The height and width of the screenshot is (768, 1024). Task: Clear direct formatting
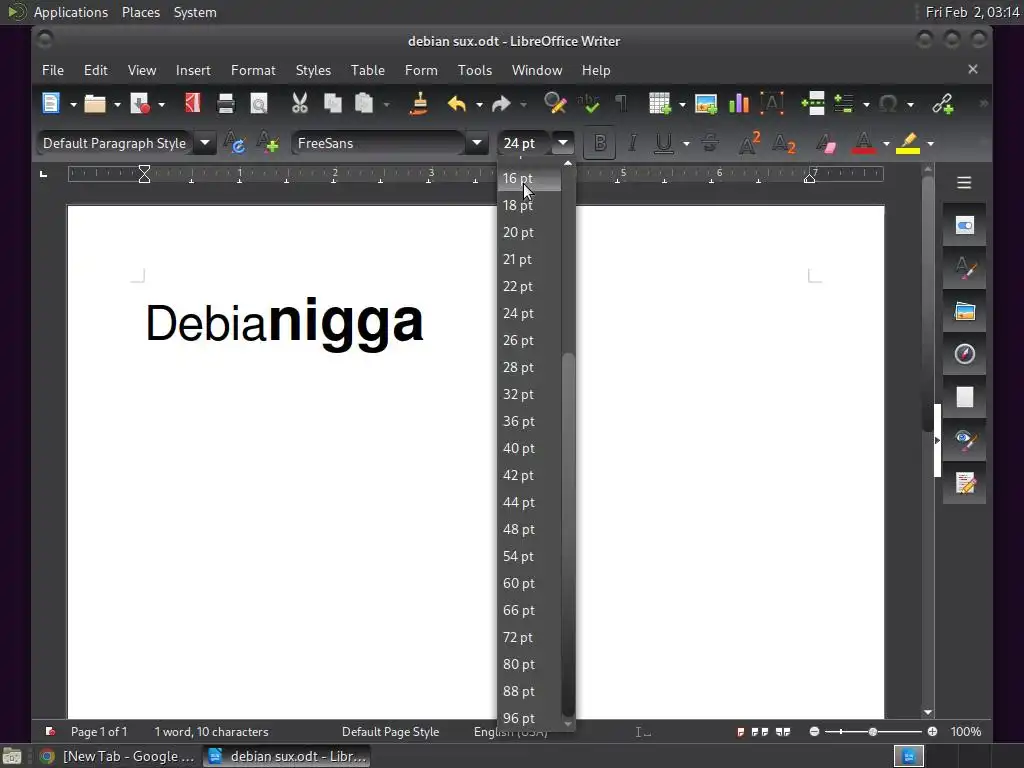pos(825,143)
